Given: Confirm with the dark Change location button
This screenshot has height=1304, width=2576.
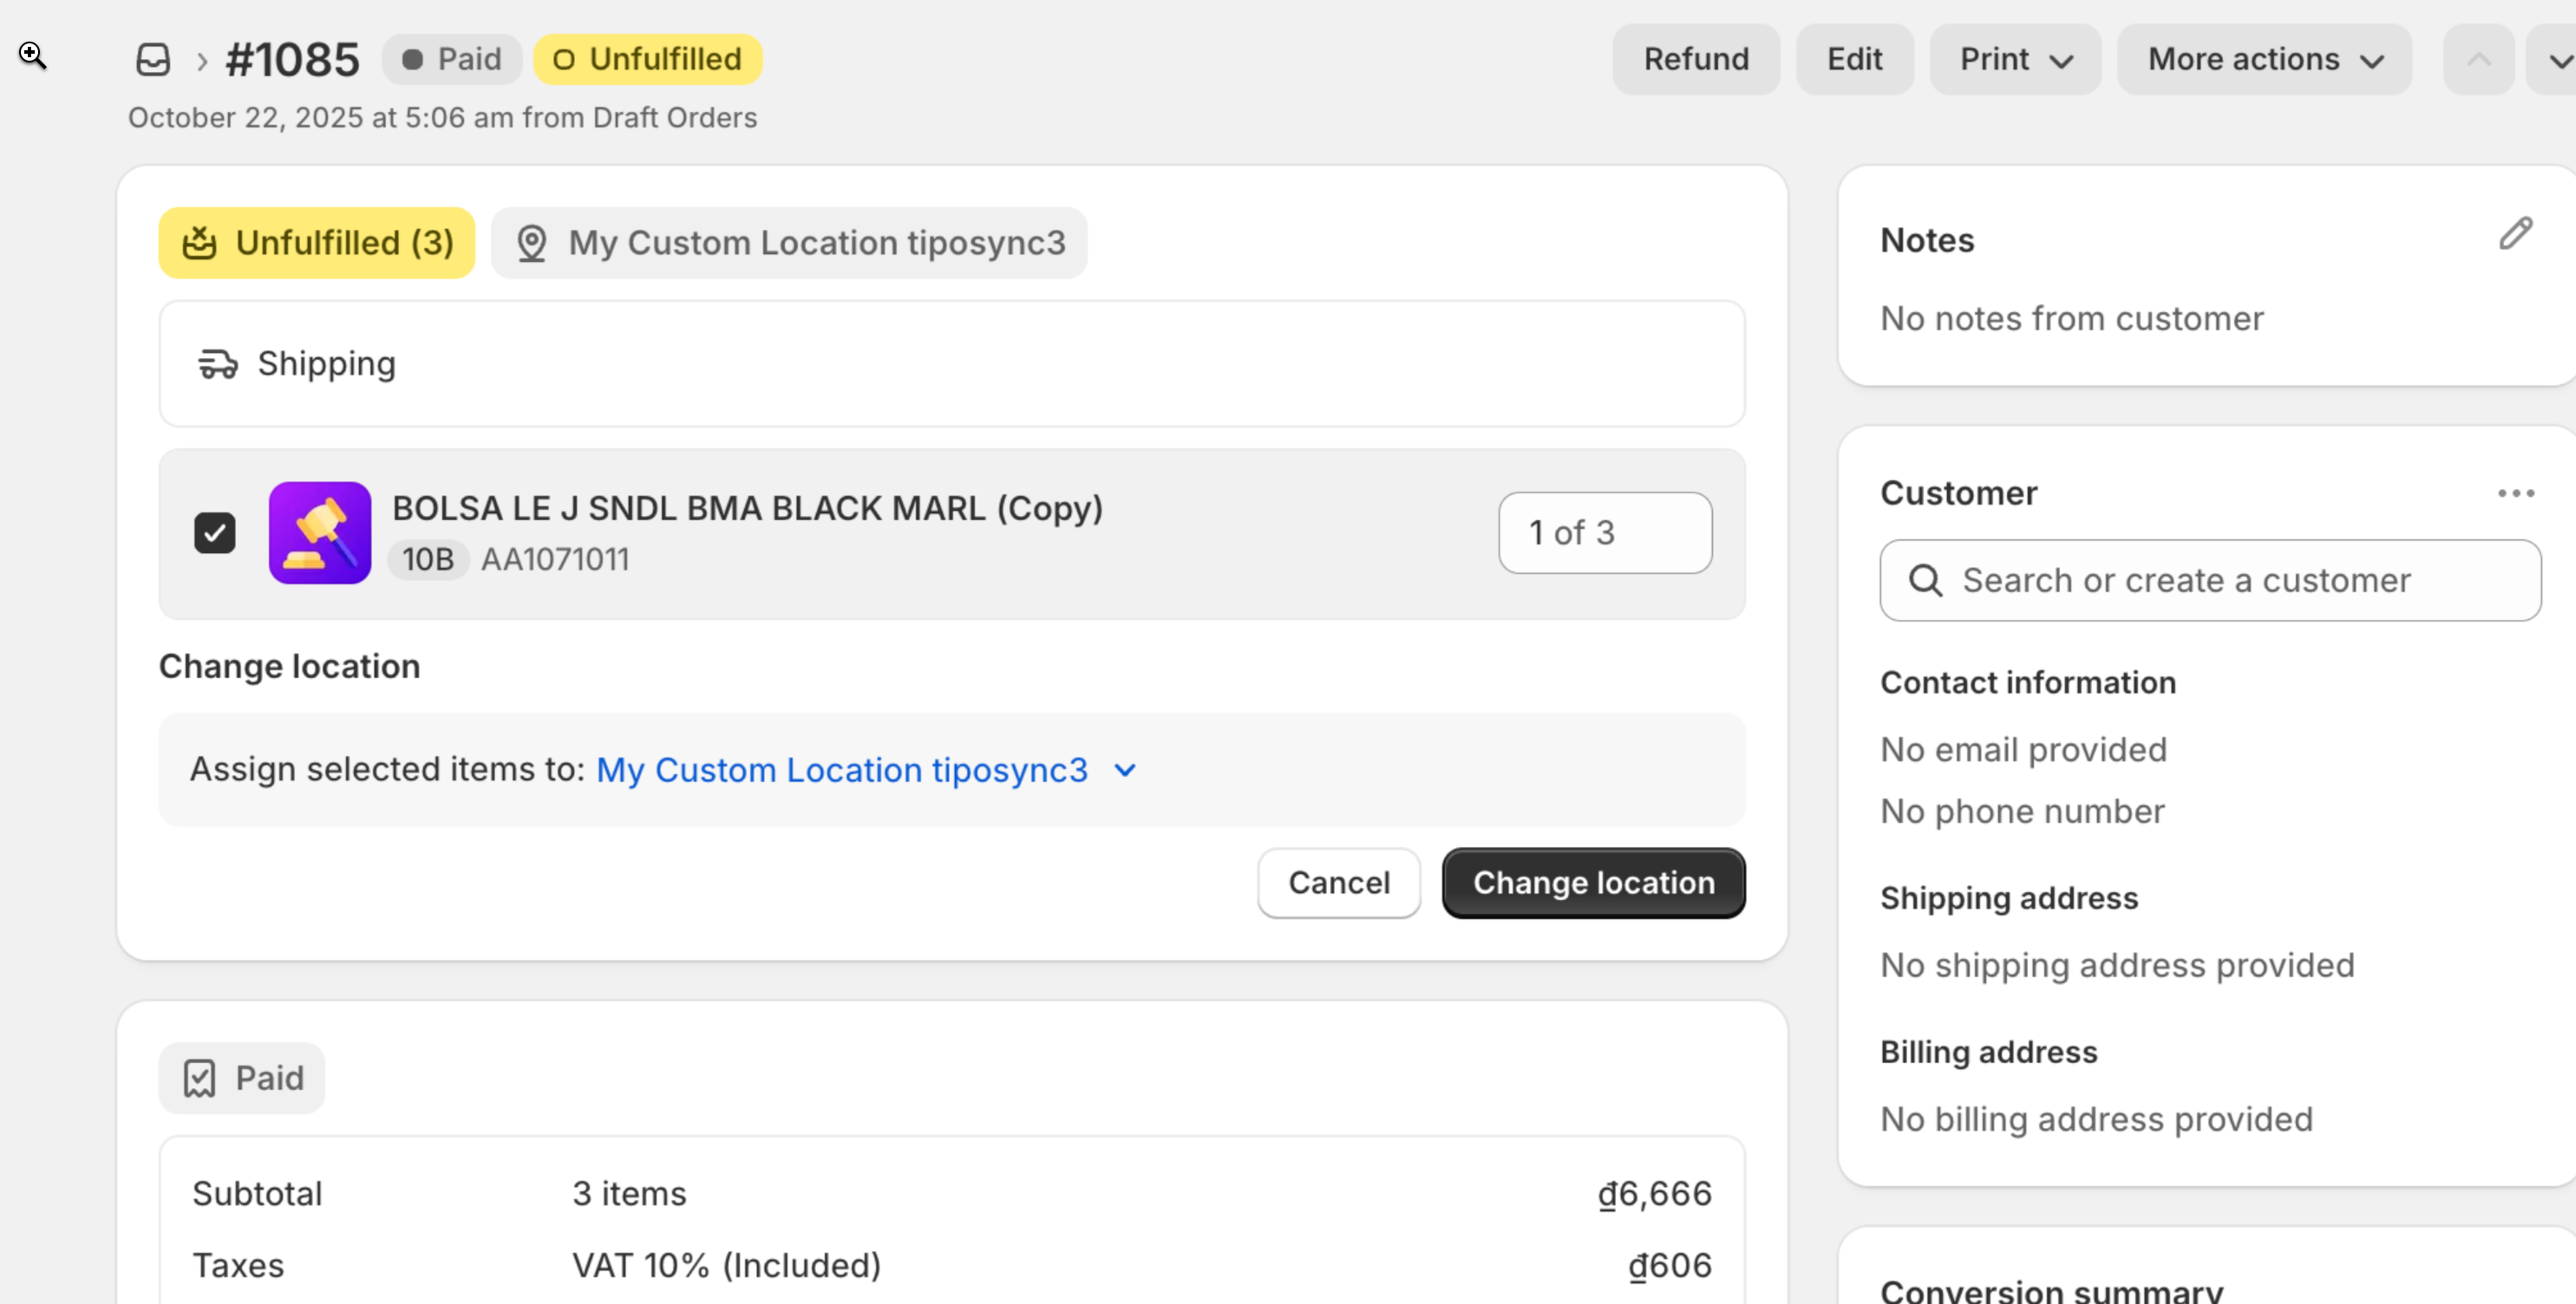Looking at the screenshot, I should [x=1593, y=883].
